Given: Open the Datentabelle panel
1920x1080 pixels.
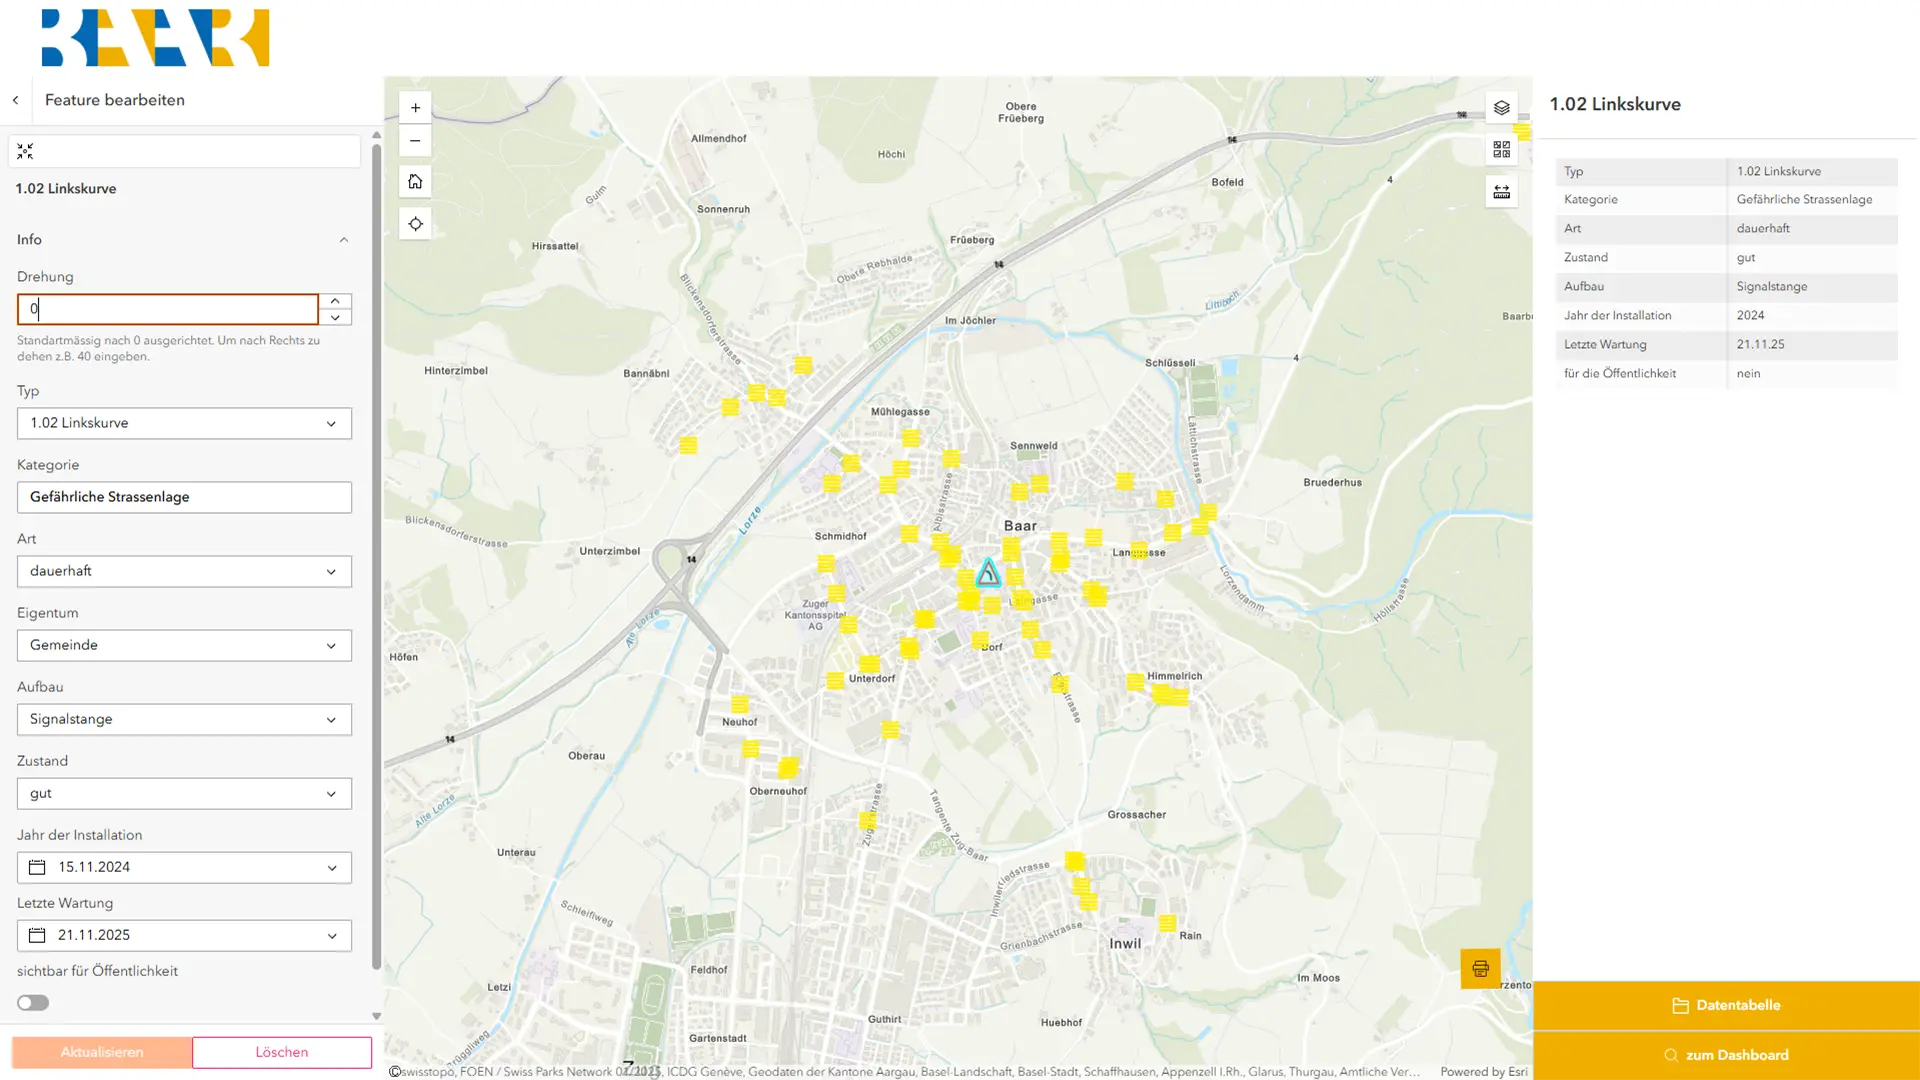Looking at the screenshot, I should click(1726, 1005).
